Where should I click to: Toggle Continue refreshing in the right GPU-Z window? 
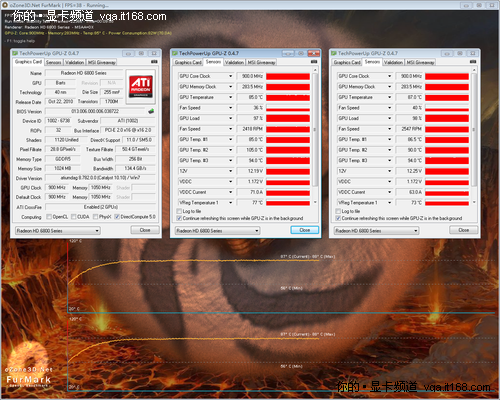pos(338,218)
